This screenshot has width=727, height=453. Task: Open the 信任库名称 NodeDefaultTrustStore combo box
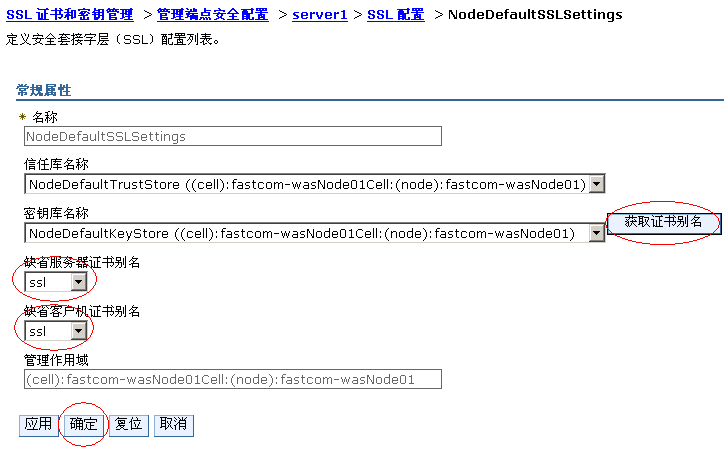(x=314, y=185)
